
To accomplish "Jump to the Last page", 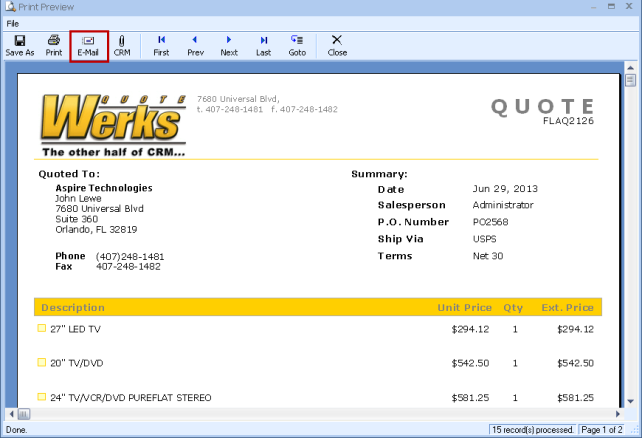I will click(x=263, y=45).
